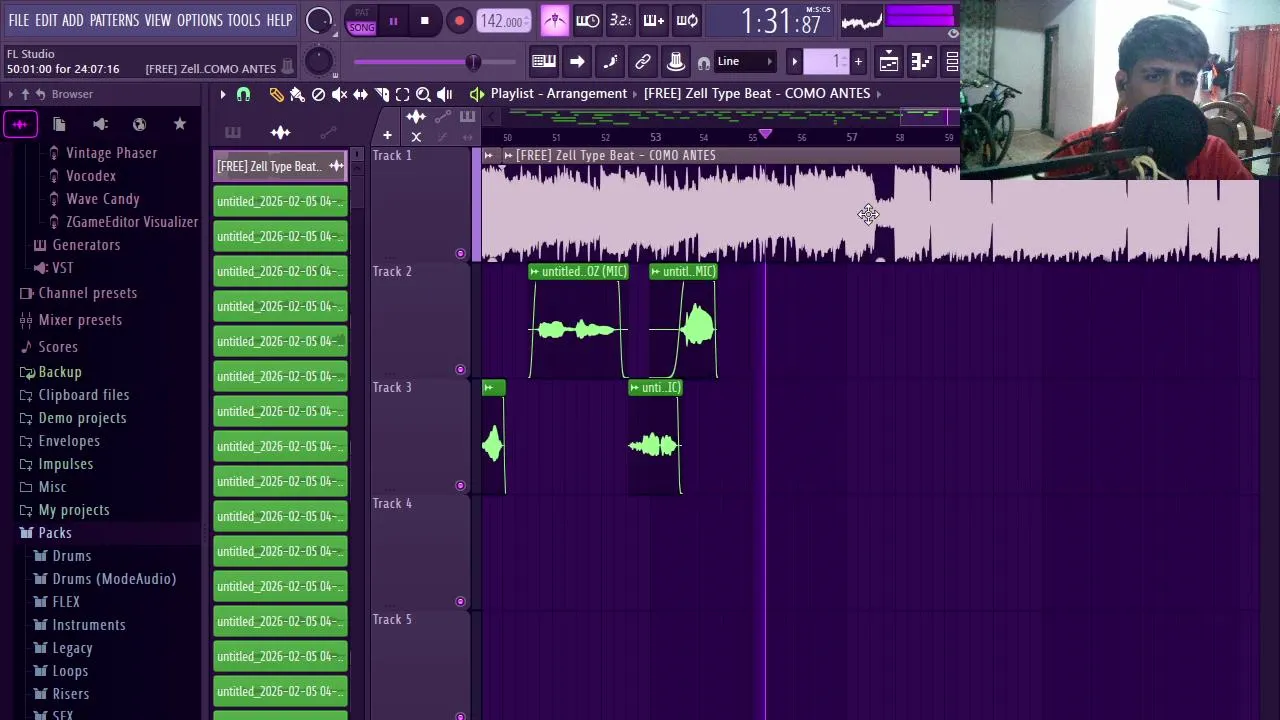Toggle the green playlist snap magnet
The image size is (1280, 720).
click(x=243, y=94)
